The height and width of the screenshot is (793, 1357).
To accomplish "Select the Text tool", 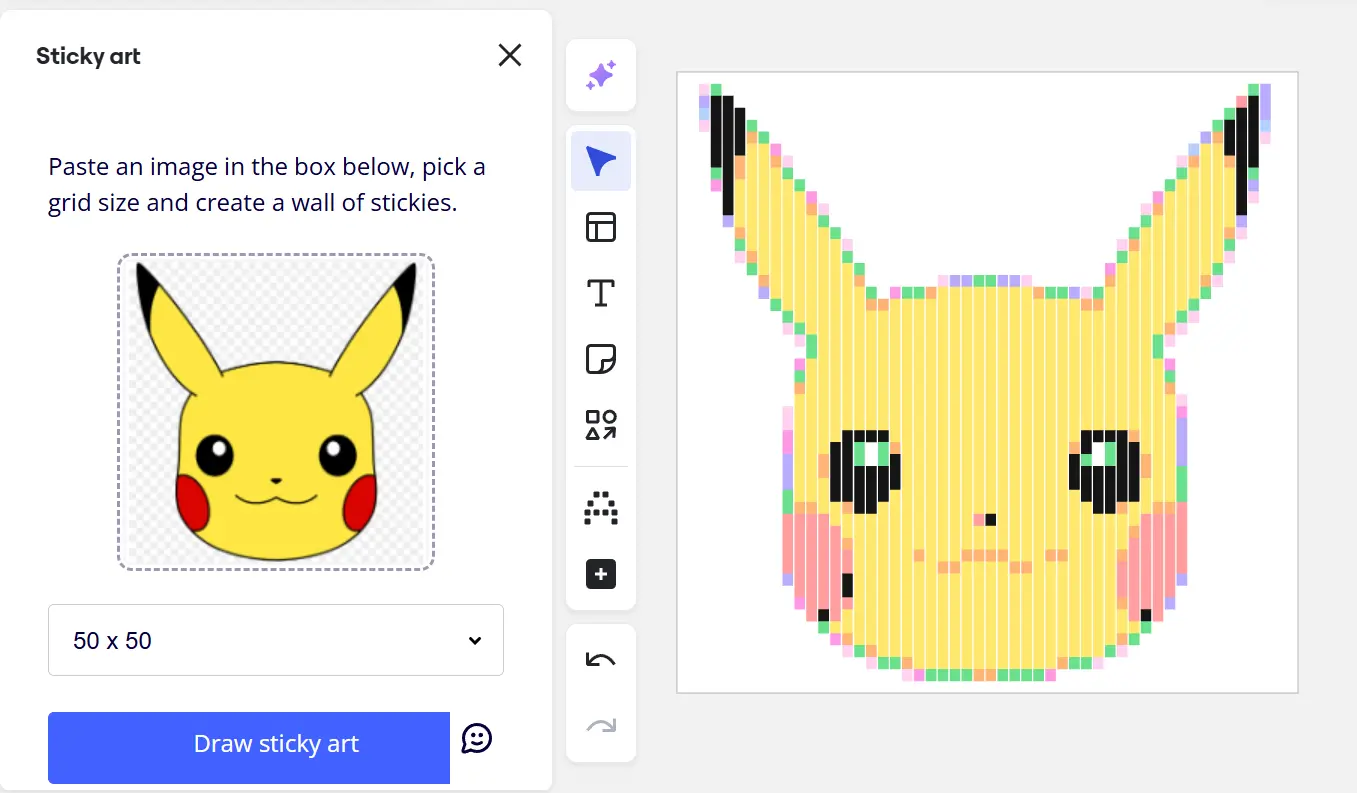I will 601,294.
